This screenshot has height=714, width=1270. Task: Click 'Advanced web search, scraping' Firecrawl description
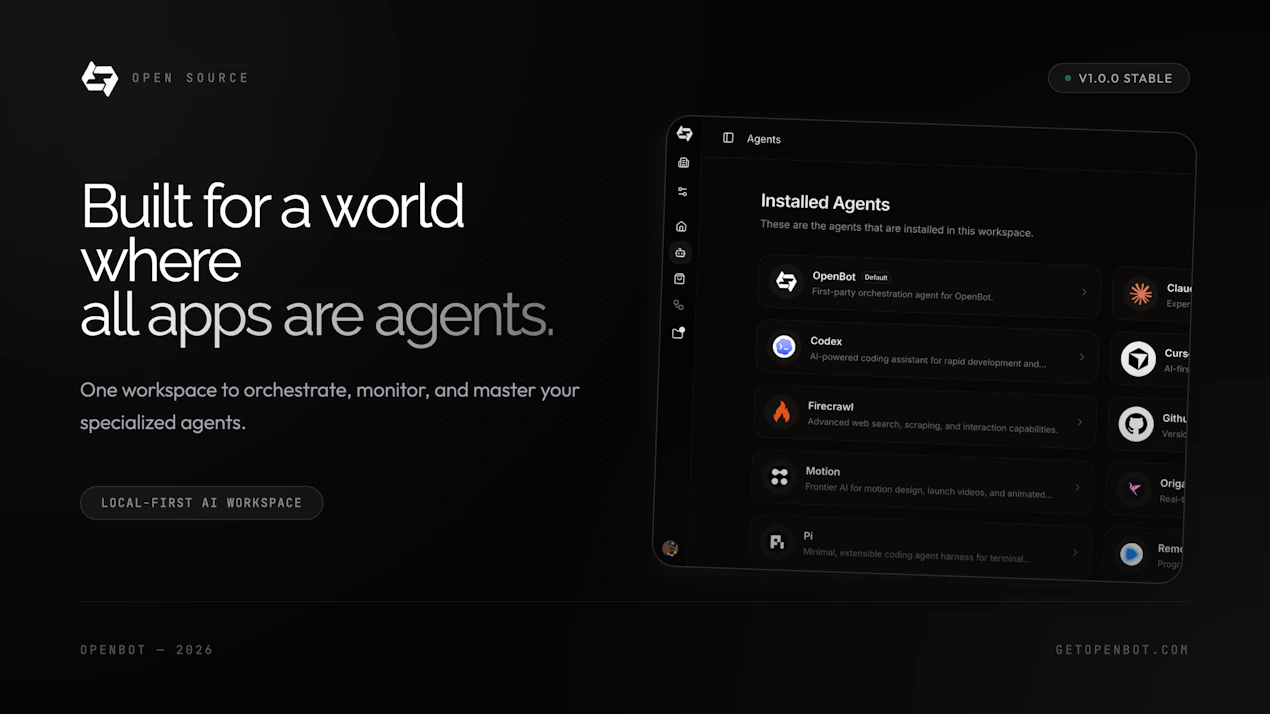pyautogui.click(x=932, y=426)
